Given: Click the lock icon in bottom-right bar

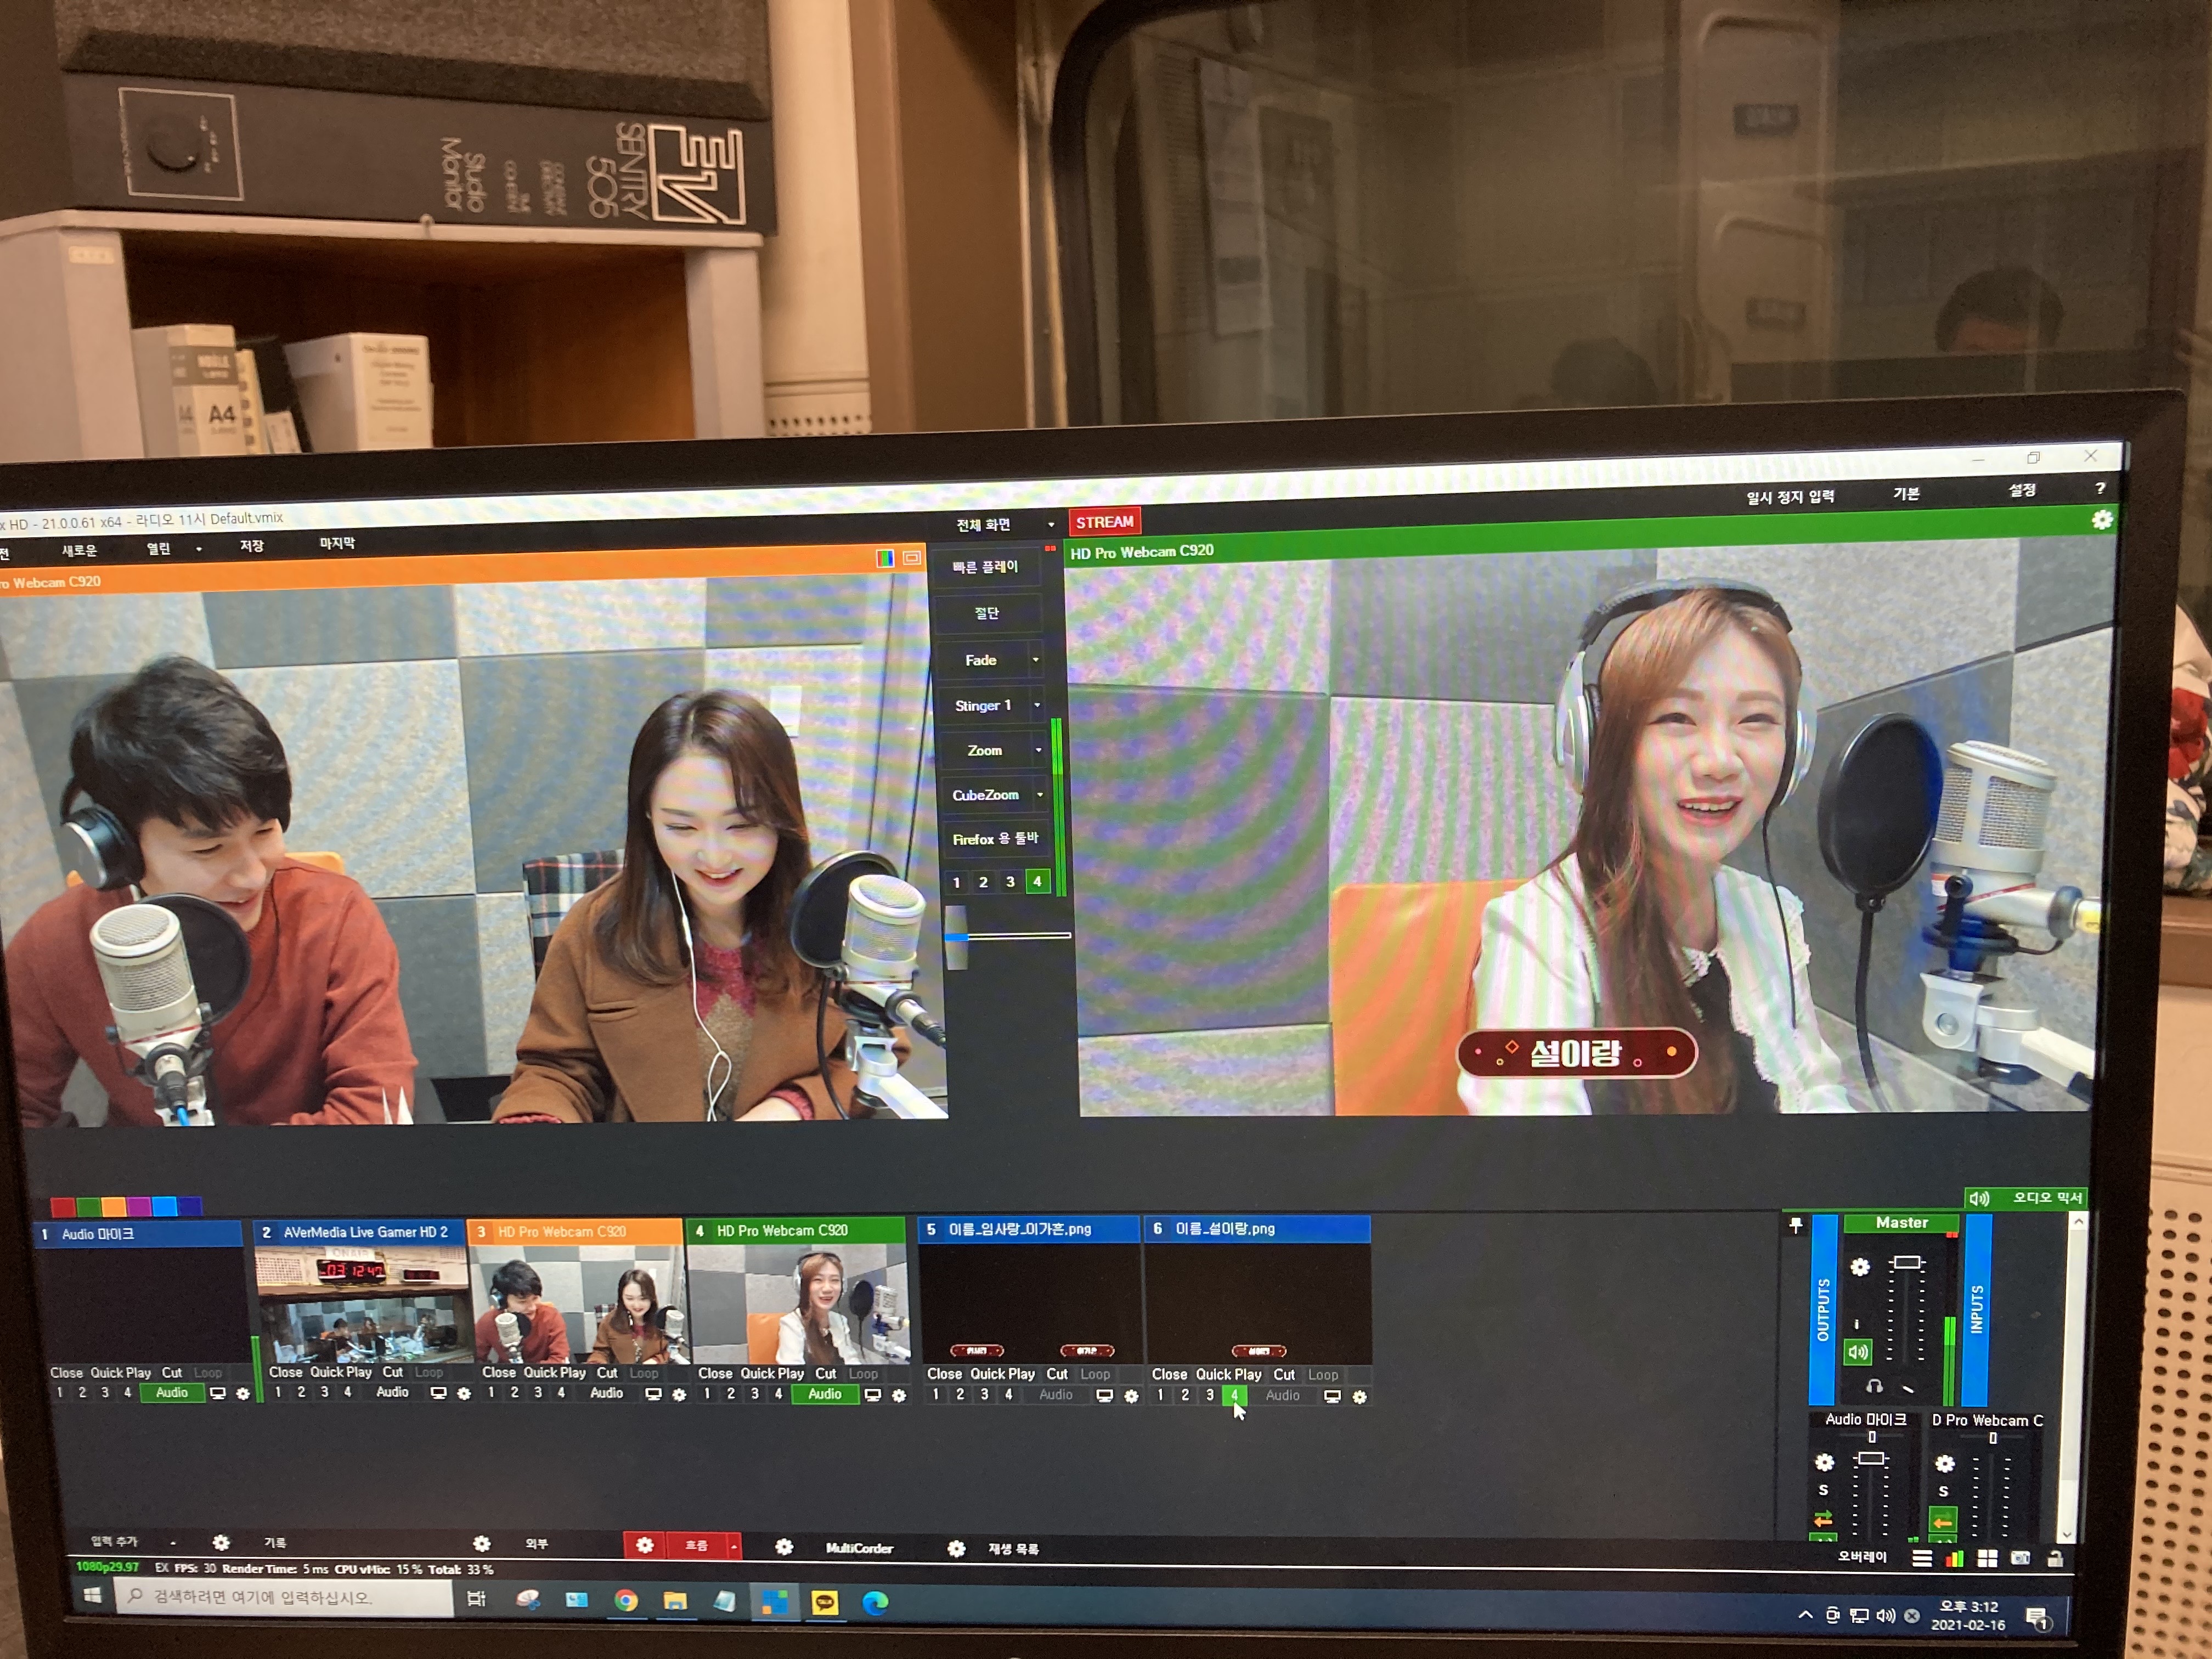Looking at the screenshot, I should (2054, 1558).
